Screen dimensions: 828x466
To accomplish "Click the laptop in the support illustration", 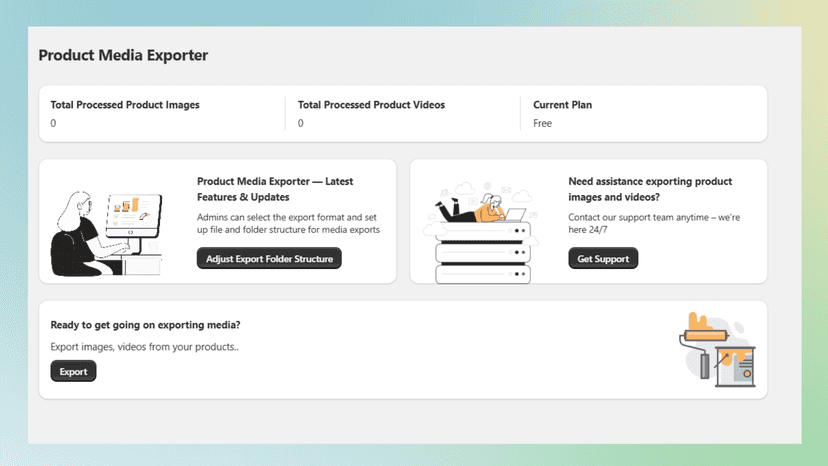I will pyautogui.click(x=513, y=215).
